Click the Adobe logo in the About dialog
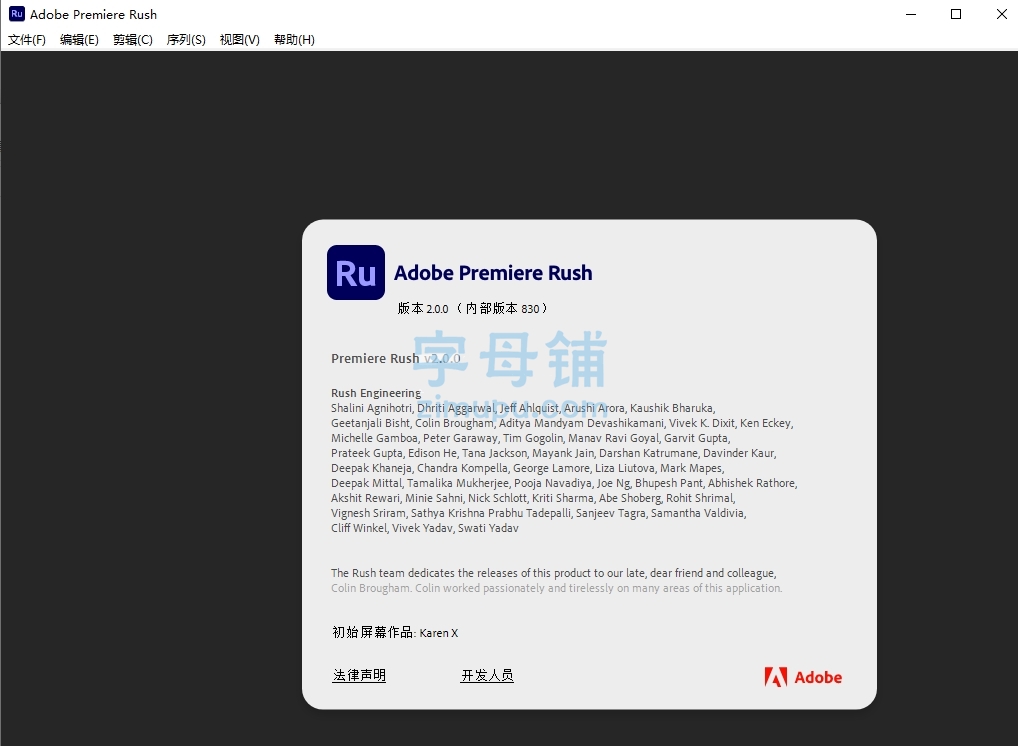 click(x=803, y=677)
